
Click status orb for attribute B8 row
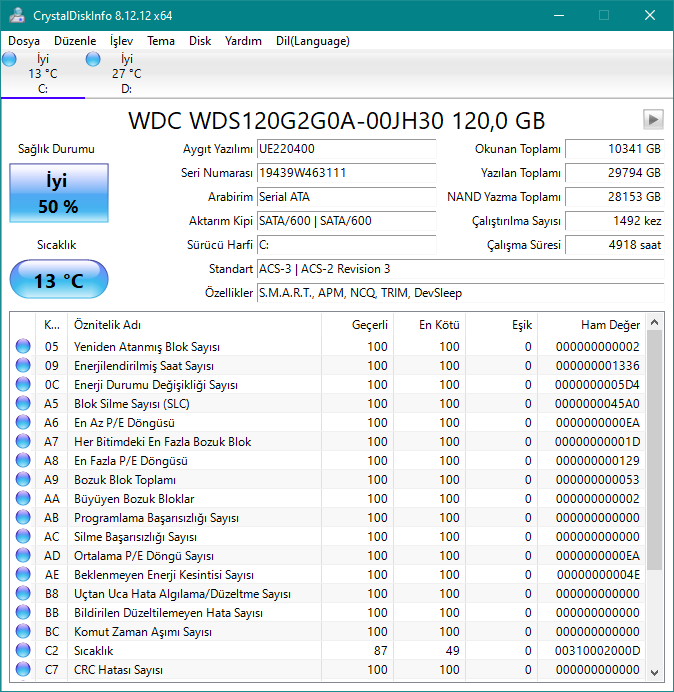(23, 593)
